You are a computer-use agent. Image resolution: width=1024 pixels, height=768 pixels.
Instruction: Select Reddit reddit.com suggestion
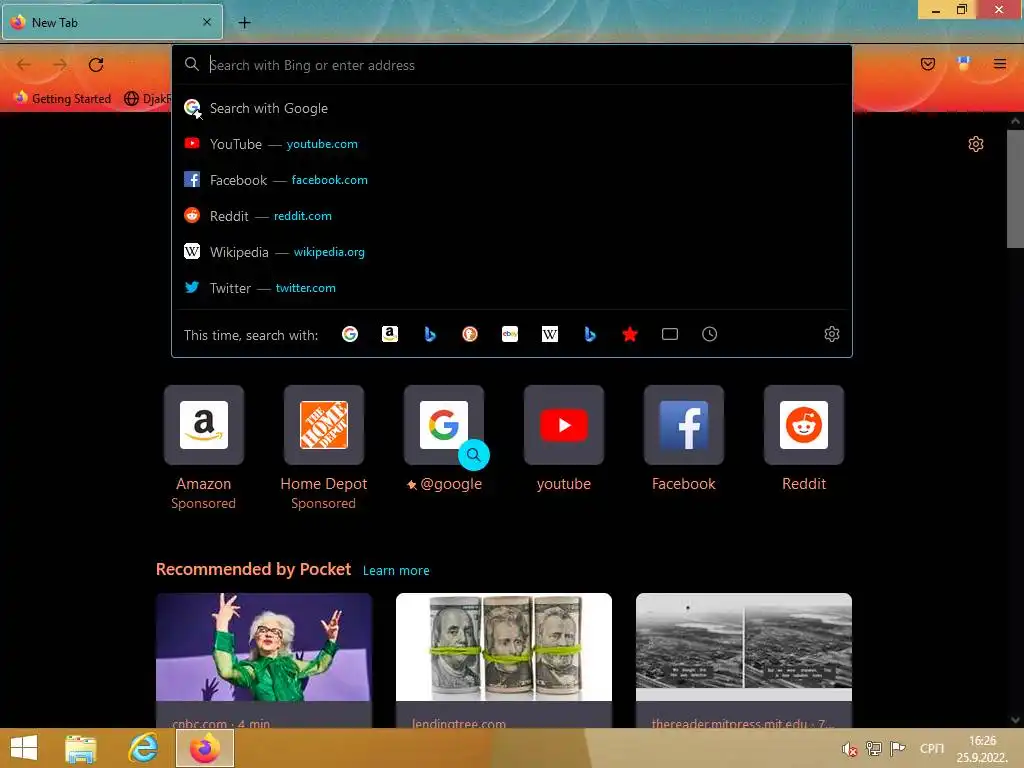click(511, 216)
